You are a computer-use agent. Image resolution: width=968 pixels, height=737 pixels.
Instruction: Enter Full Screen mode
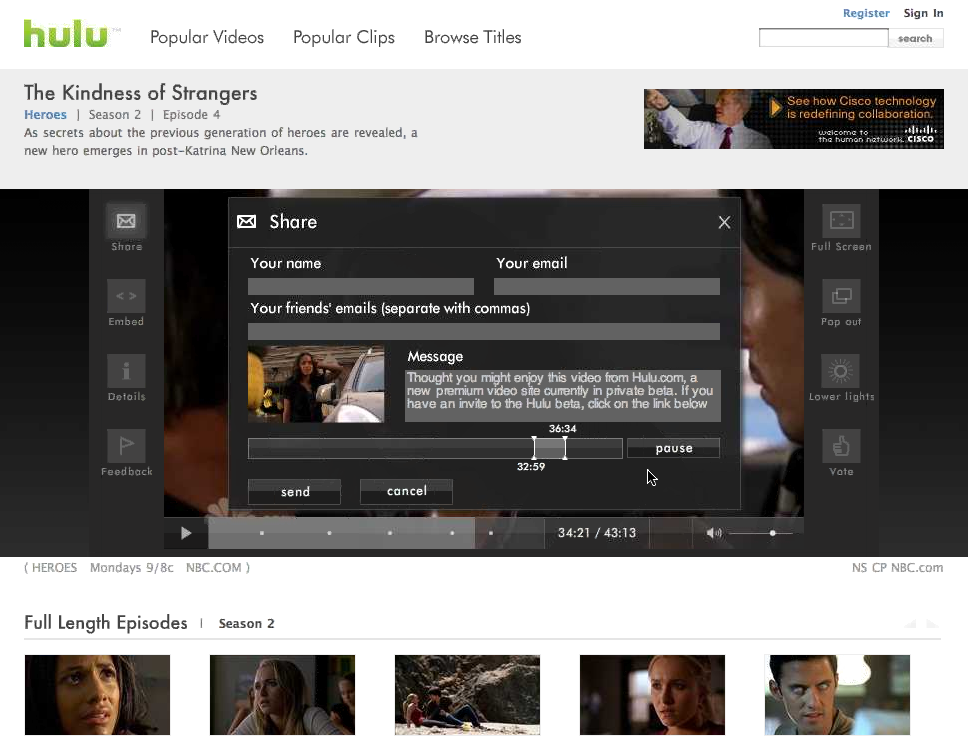(x=841, y=221)
